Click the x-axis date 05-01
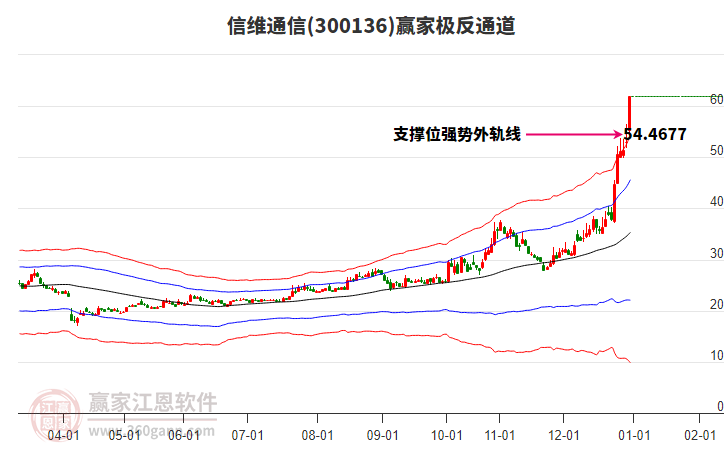The image size is (726, 450). [124, 435]
